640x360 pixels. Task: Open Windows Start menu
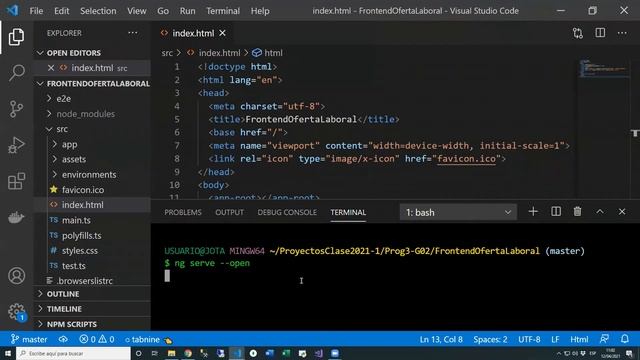[7, 353]
